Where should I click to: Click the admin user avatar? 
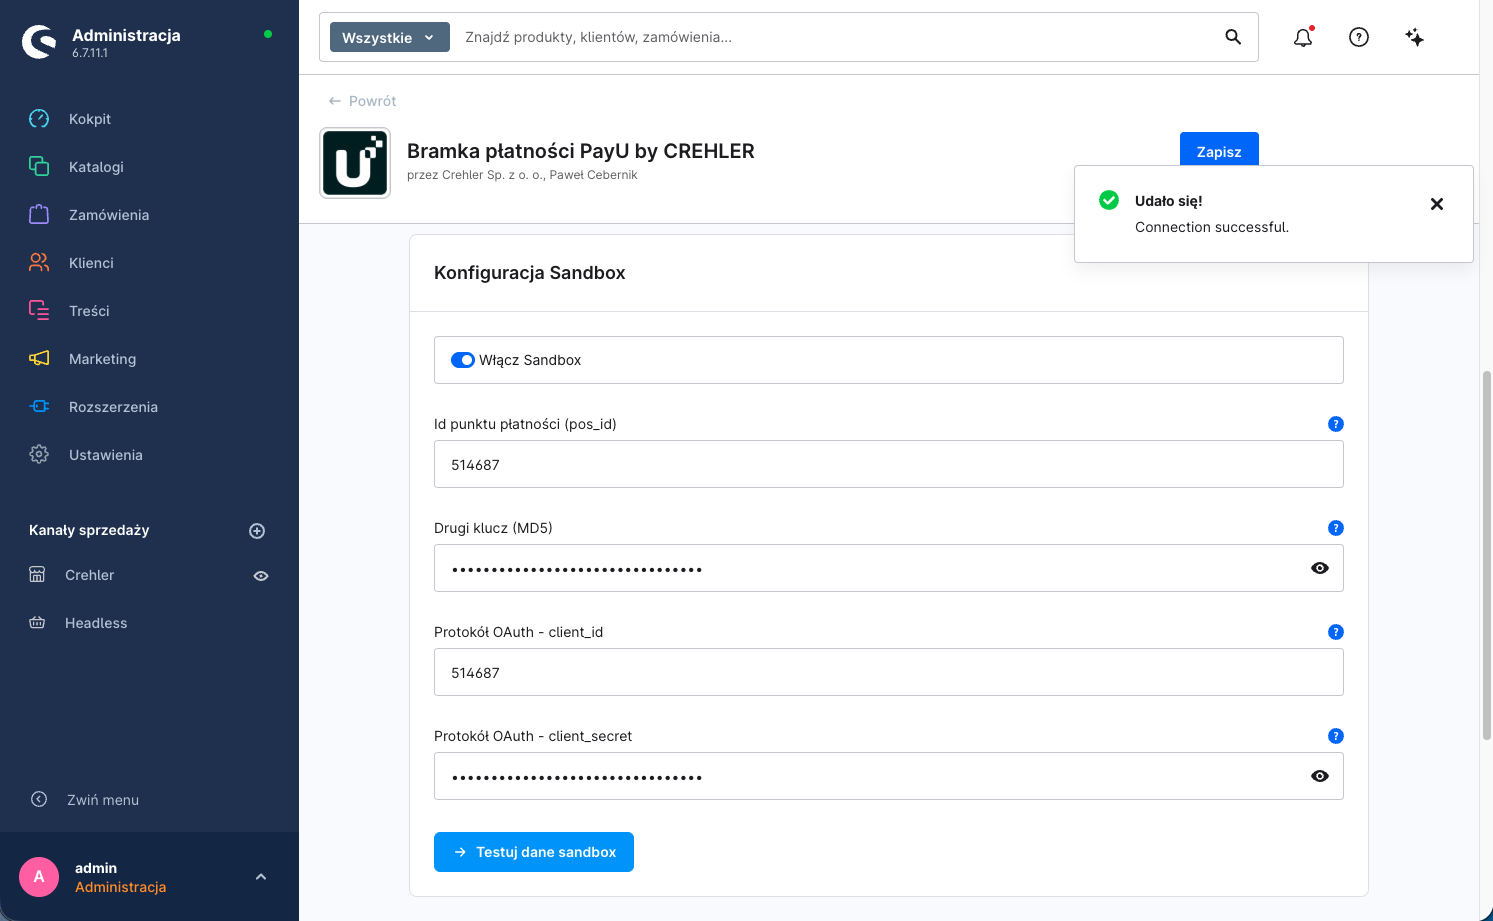coord(39,877)
